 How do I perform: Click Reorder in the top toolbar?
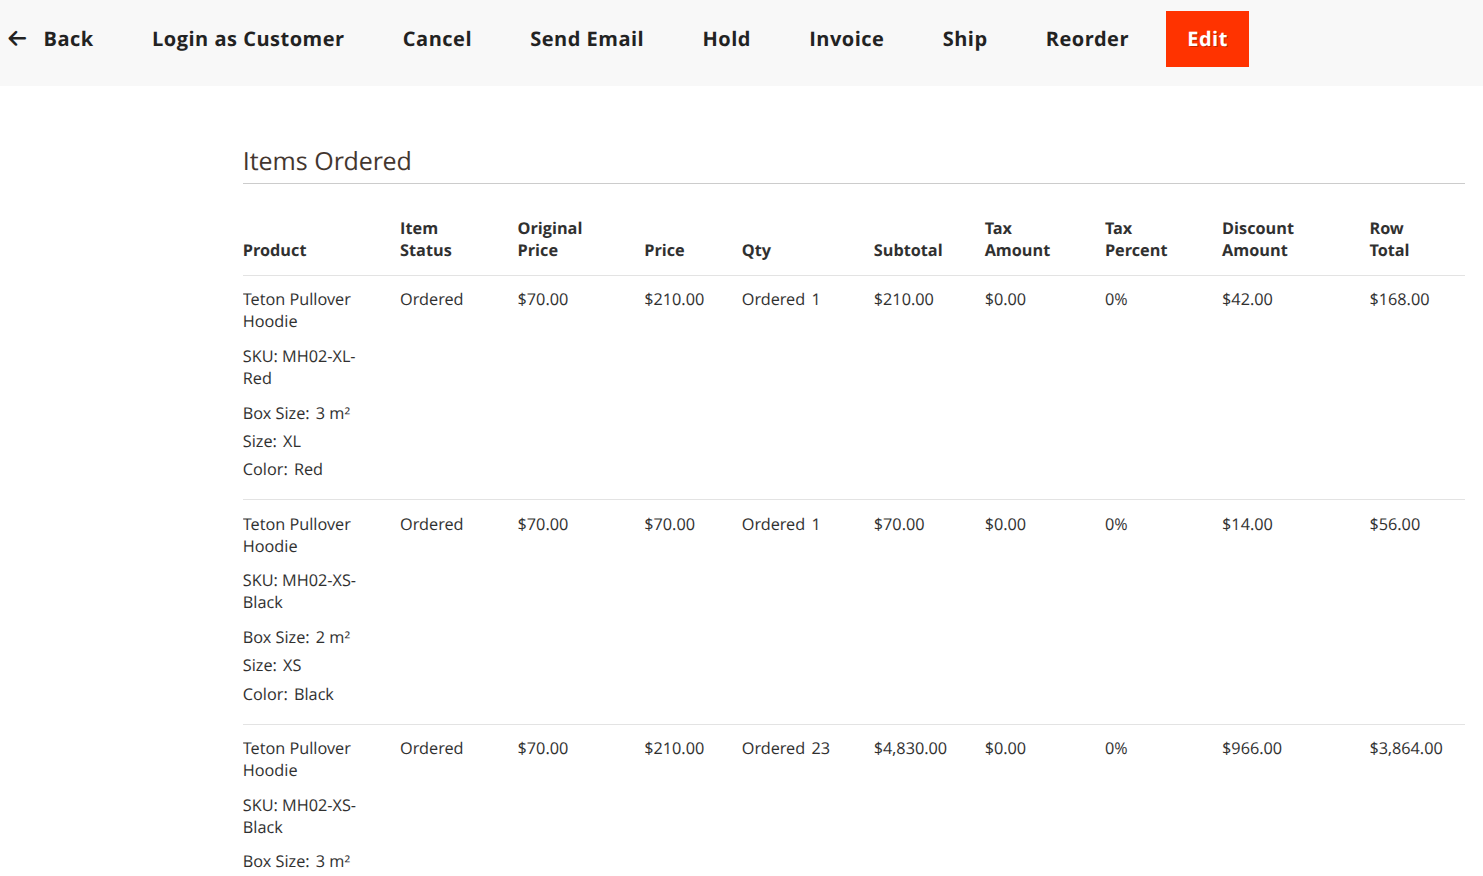(x=1087, y=39)
